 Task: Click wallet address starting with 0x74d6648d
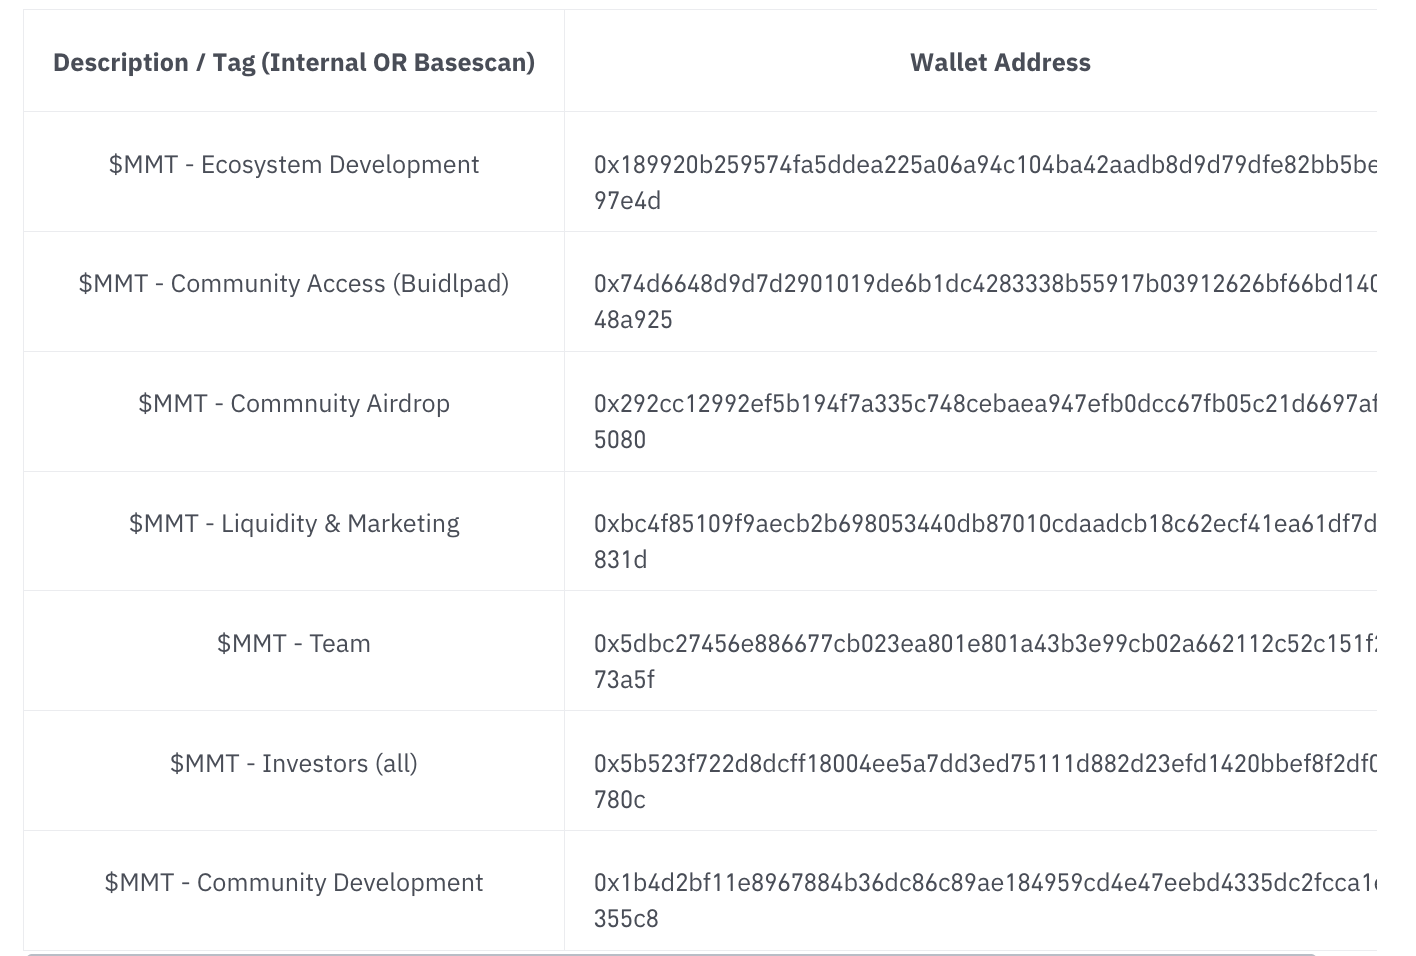984,284
